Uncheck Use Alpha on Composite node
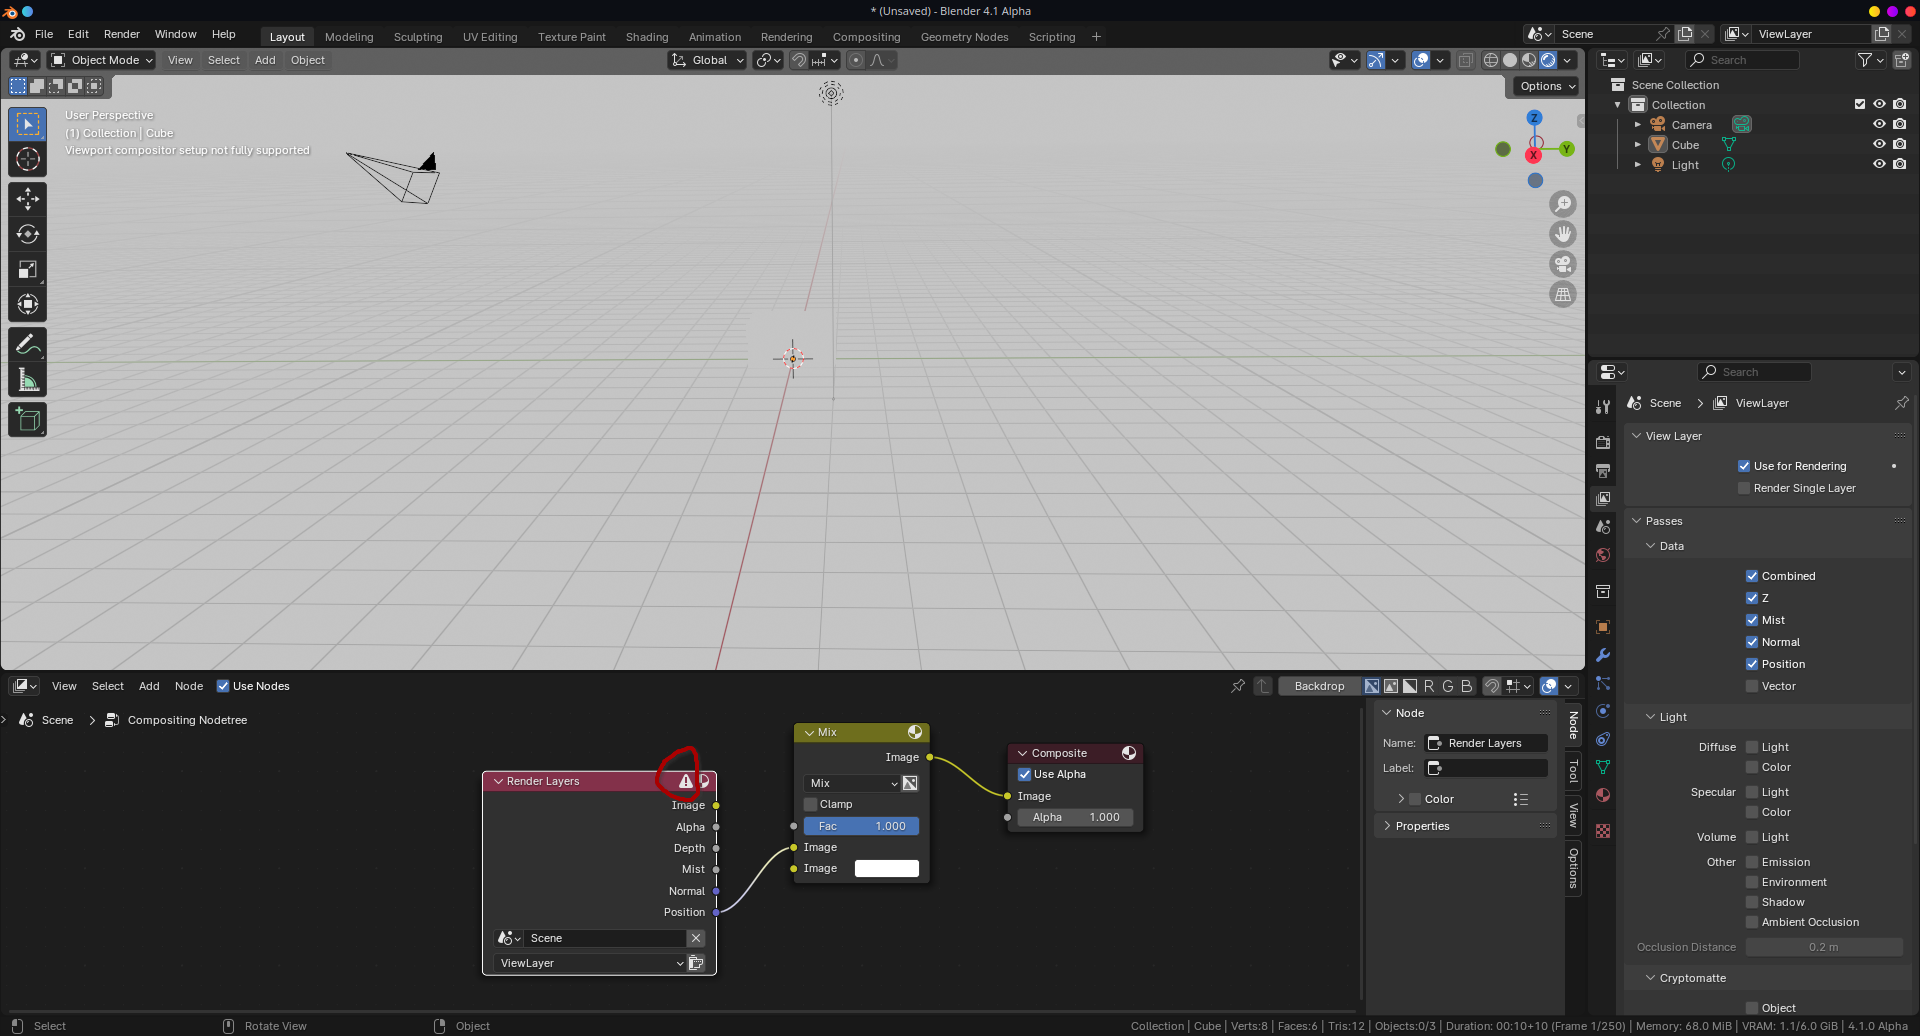The height and width of the screenshot is (1036, 1920). point(1025,774)
